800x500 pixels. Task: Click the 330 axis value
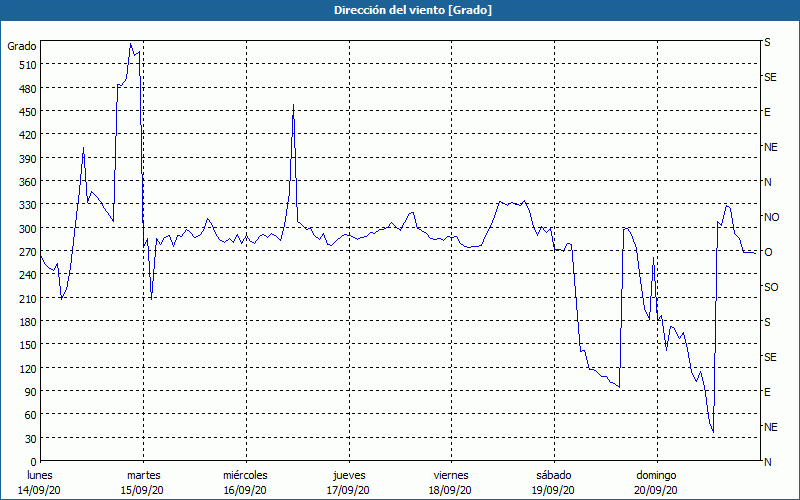[x=28, y=205]
